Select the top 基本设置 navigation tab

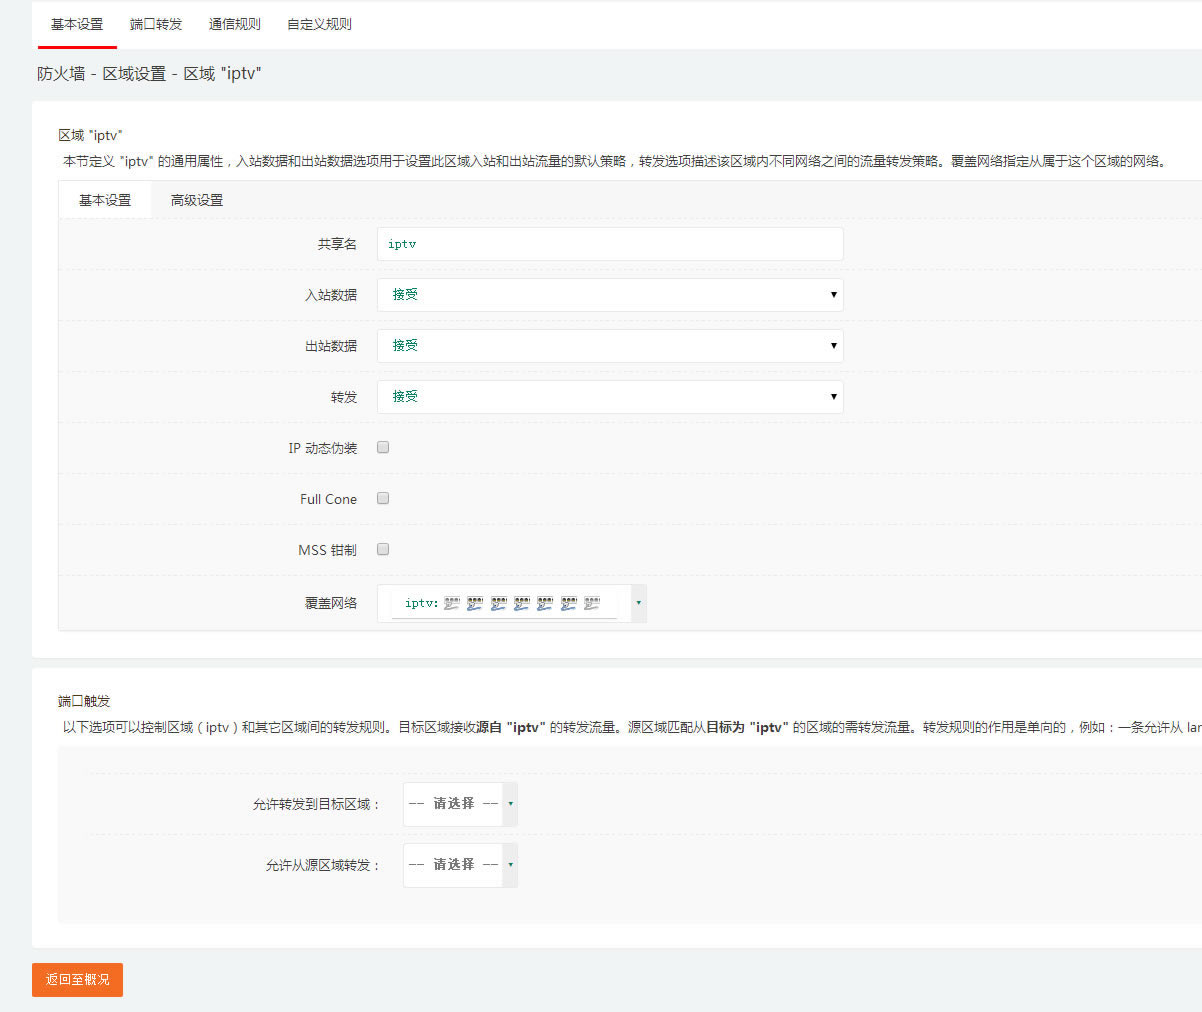pos(77,24)
